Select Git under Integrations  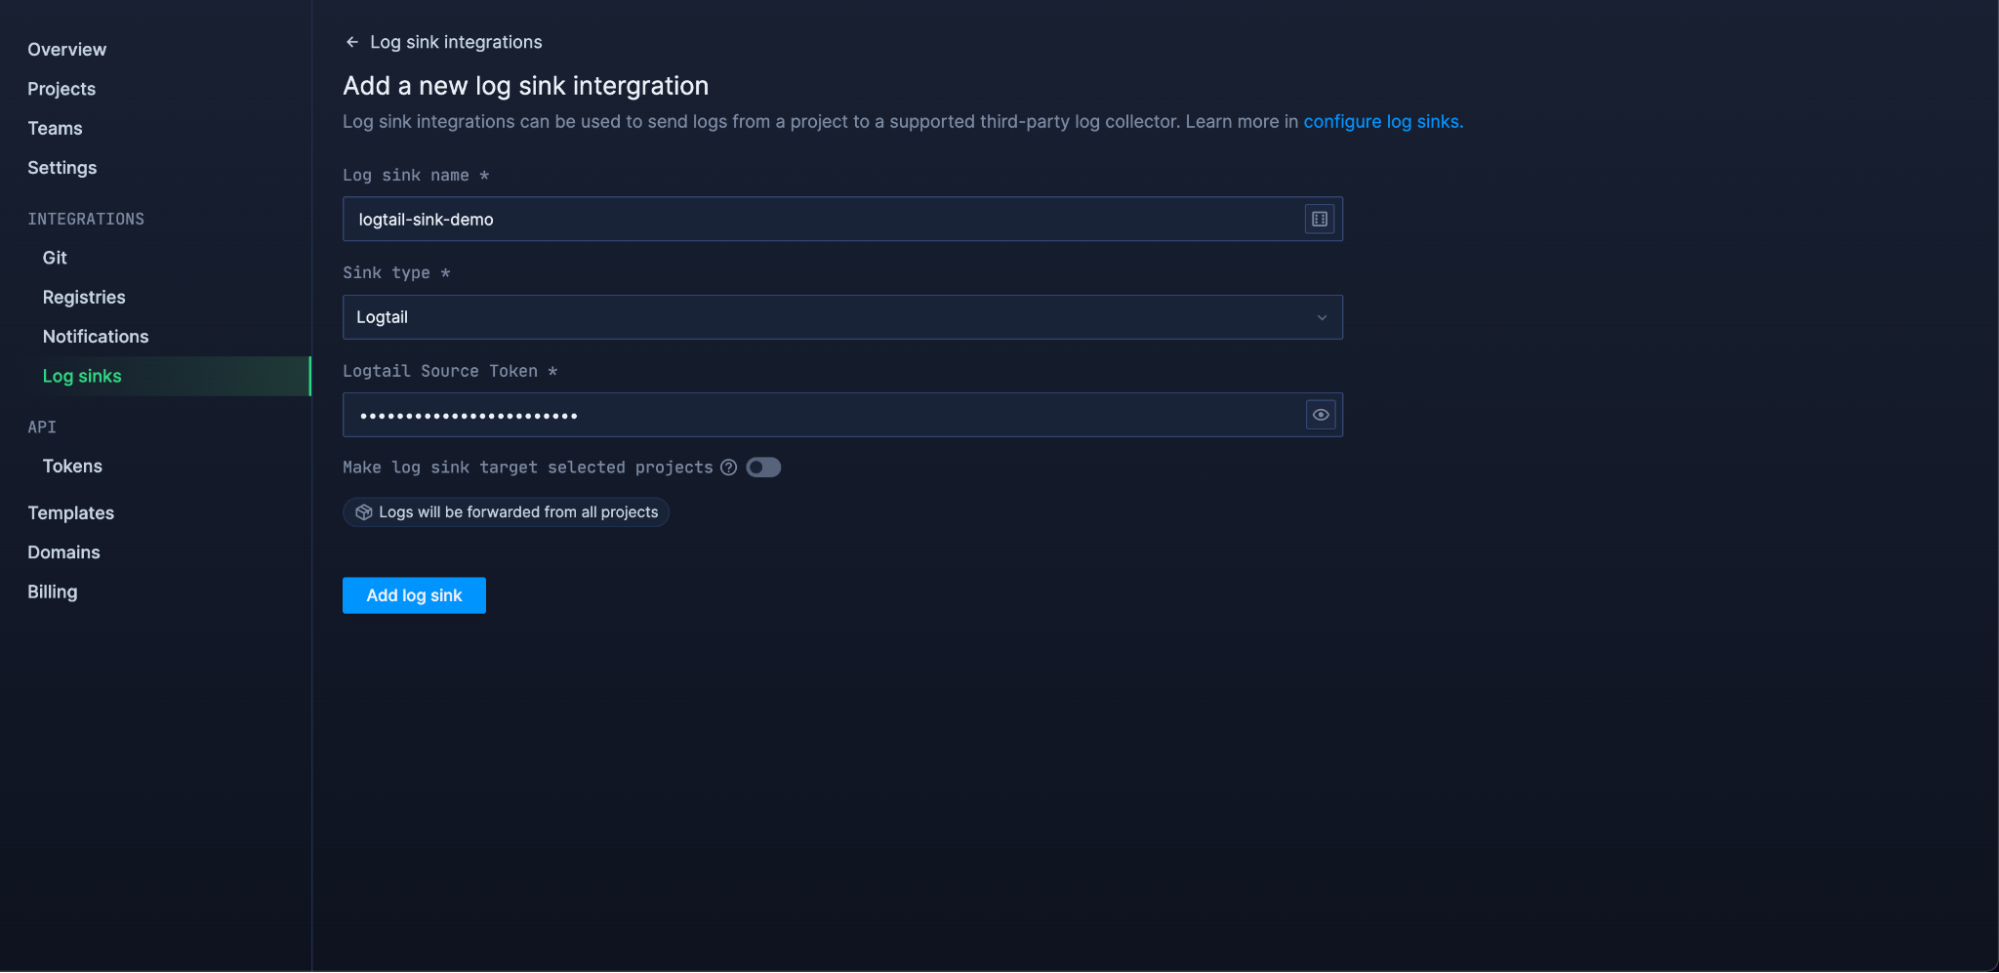point(55,258)
